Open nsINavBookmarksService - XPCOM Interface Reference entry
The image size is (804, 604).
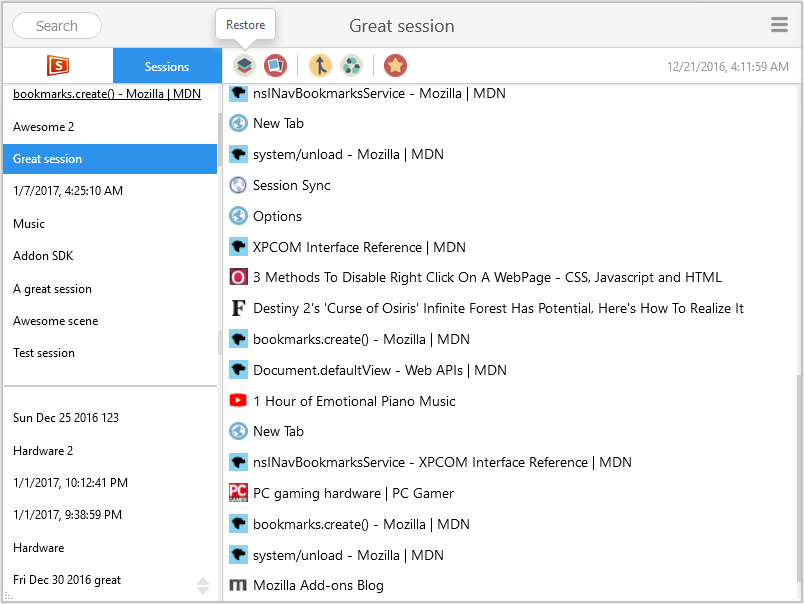442,462
